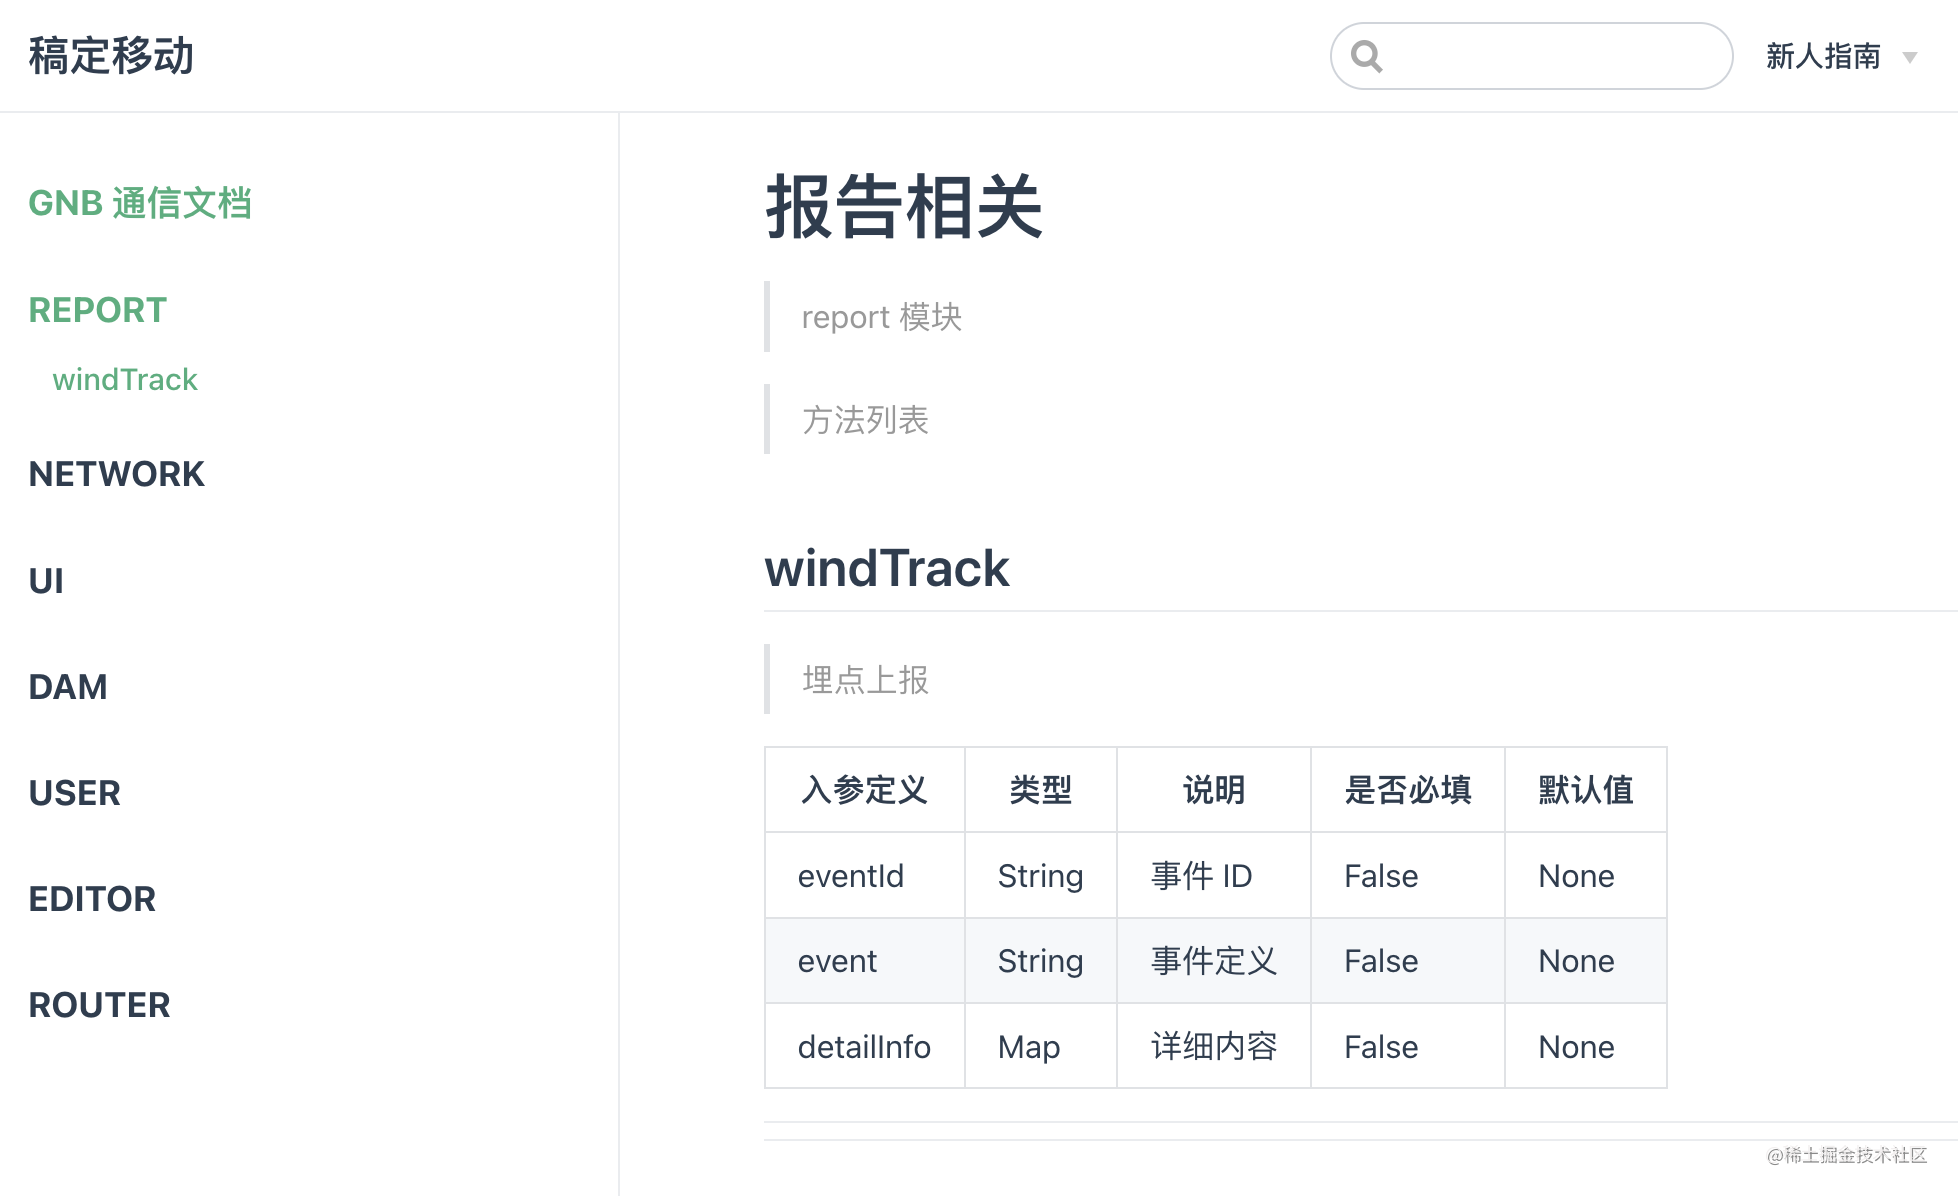Click the search magnifier icon
This screenshot has height=1196, width=1958.
[x=1366, y=56]
